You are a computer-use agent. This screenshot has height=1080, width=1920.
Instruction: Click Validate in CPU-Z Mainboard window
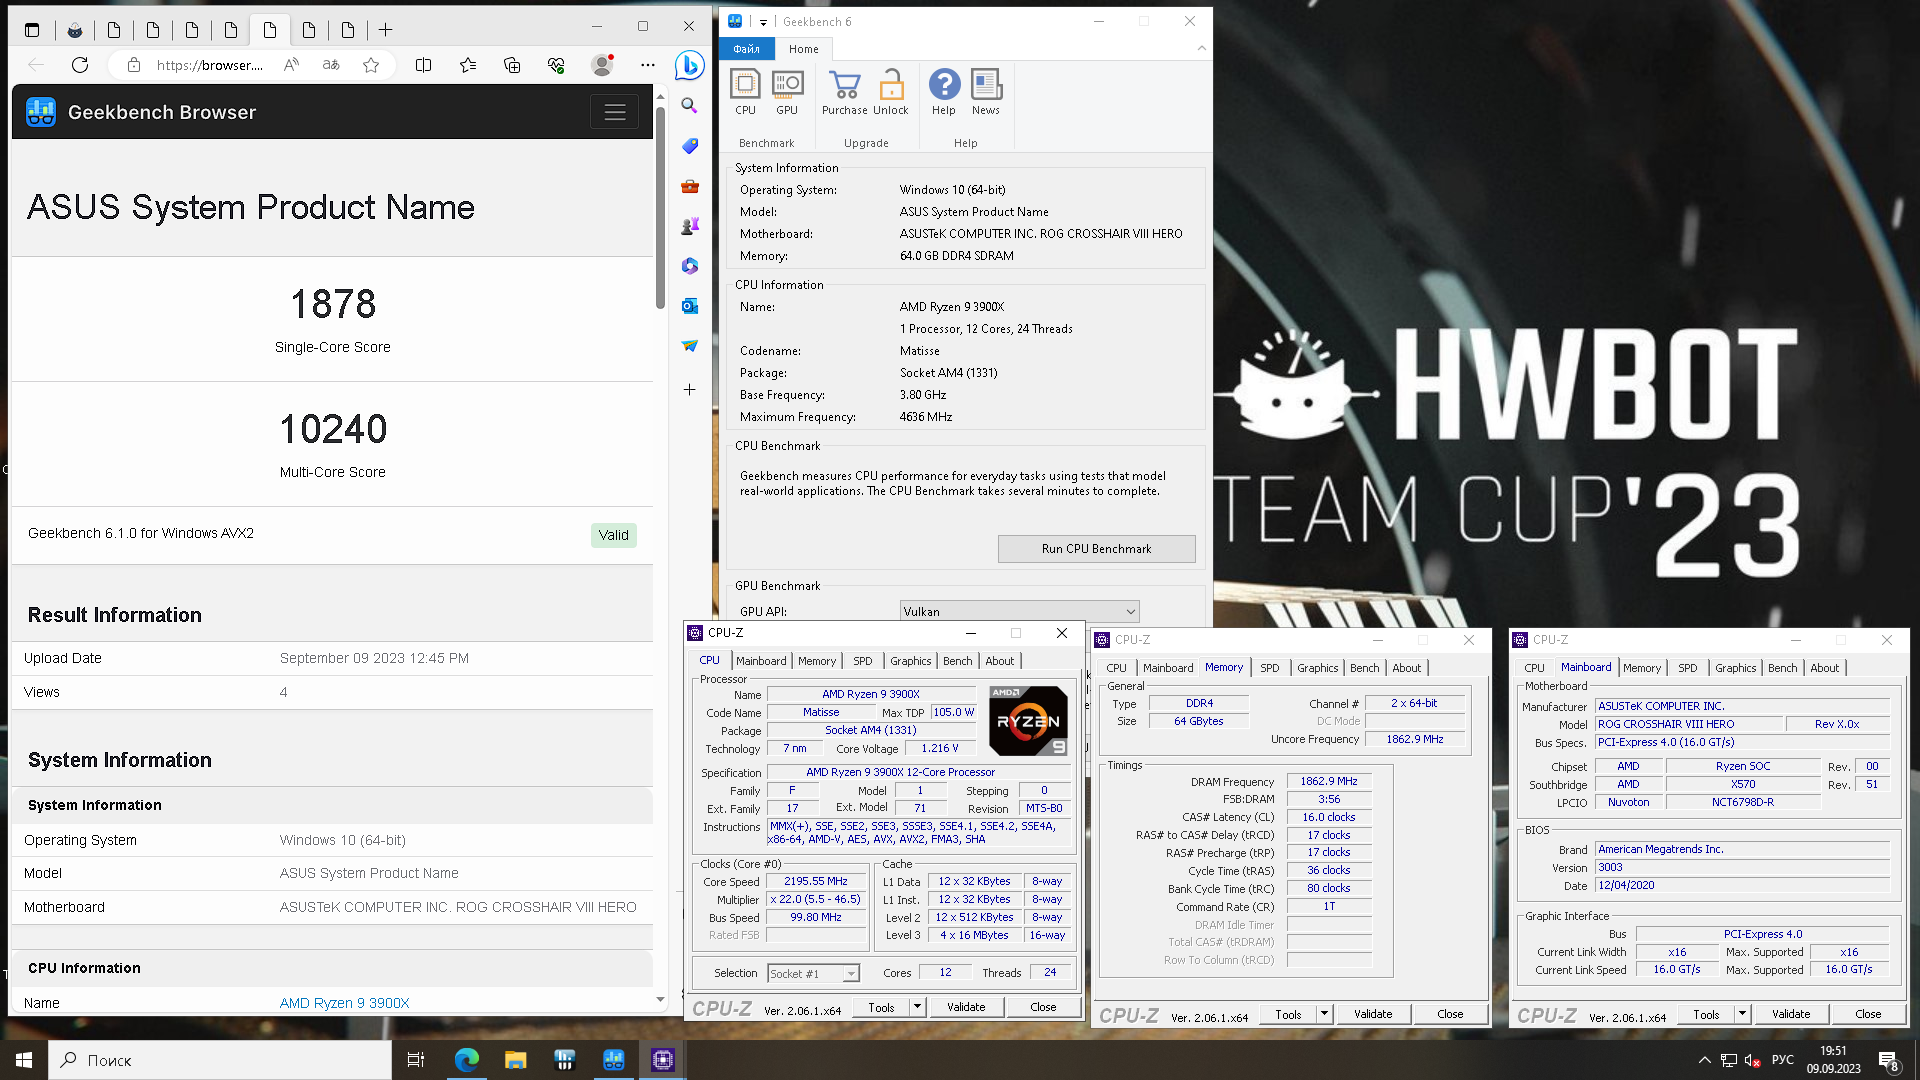pyautogui.click(x=1790, y=1014)
